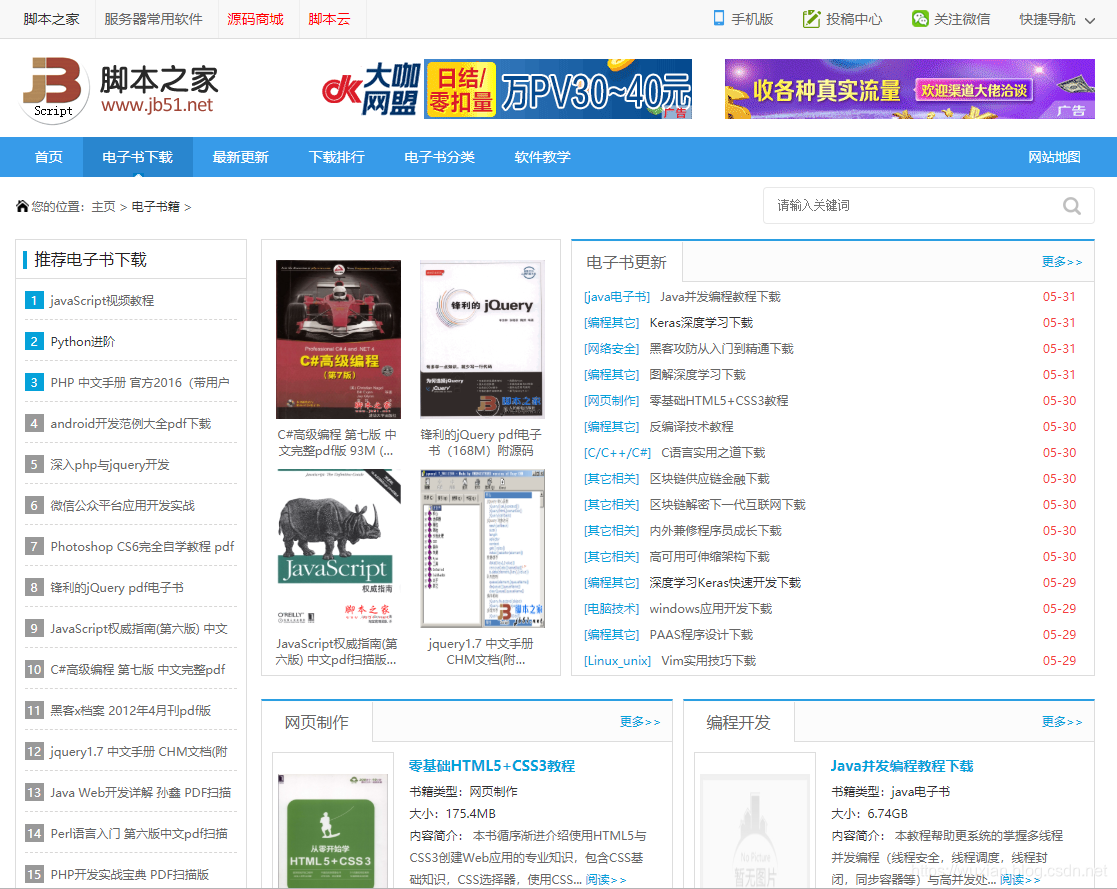1117x889 pixels.
Task: Open android开发范例大全pdf下载 item
Action: pyautogui.click(x=130, y=423)
